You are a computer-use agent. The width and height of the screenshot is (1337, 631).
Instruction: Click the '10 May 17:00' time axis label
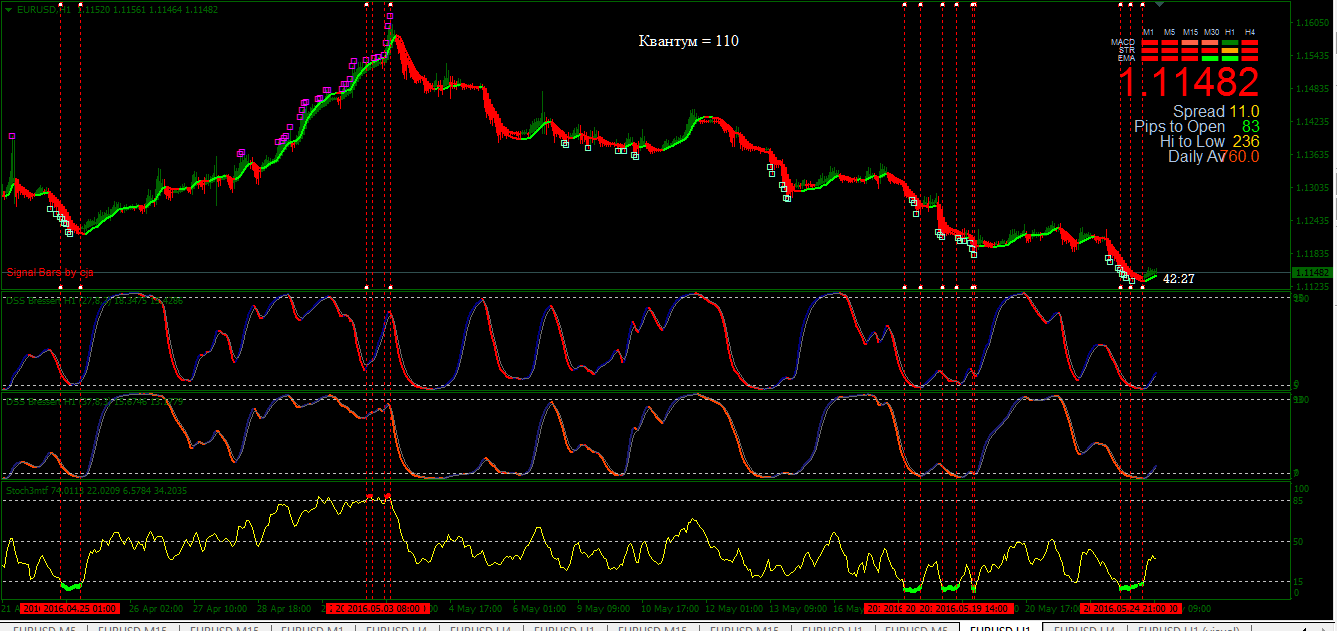[x=670, y=608]
